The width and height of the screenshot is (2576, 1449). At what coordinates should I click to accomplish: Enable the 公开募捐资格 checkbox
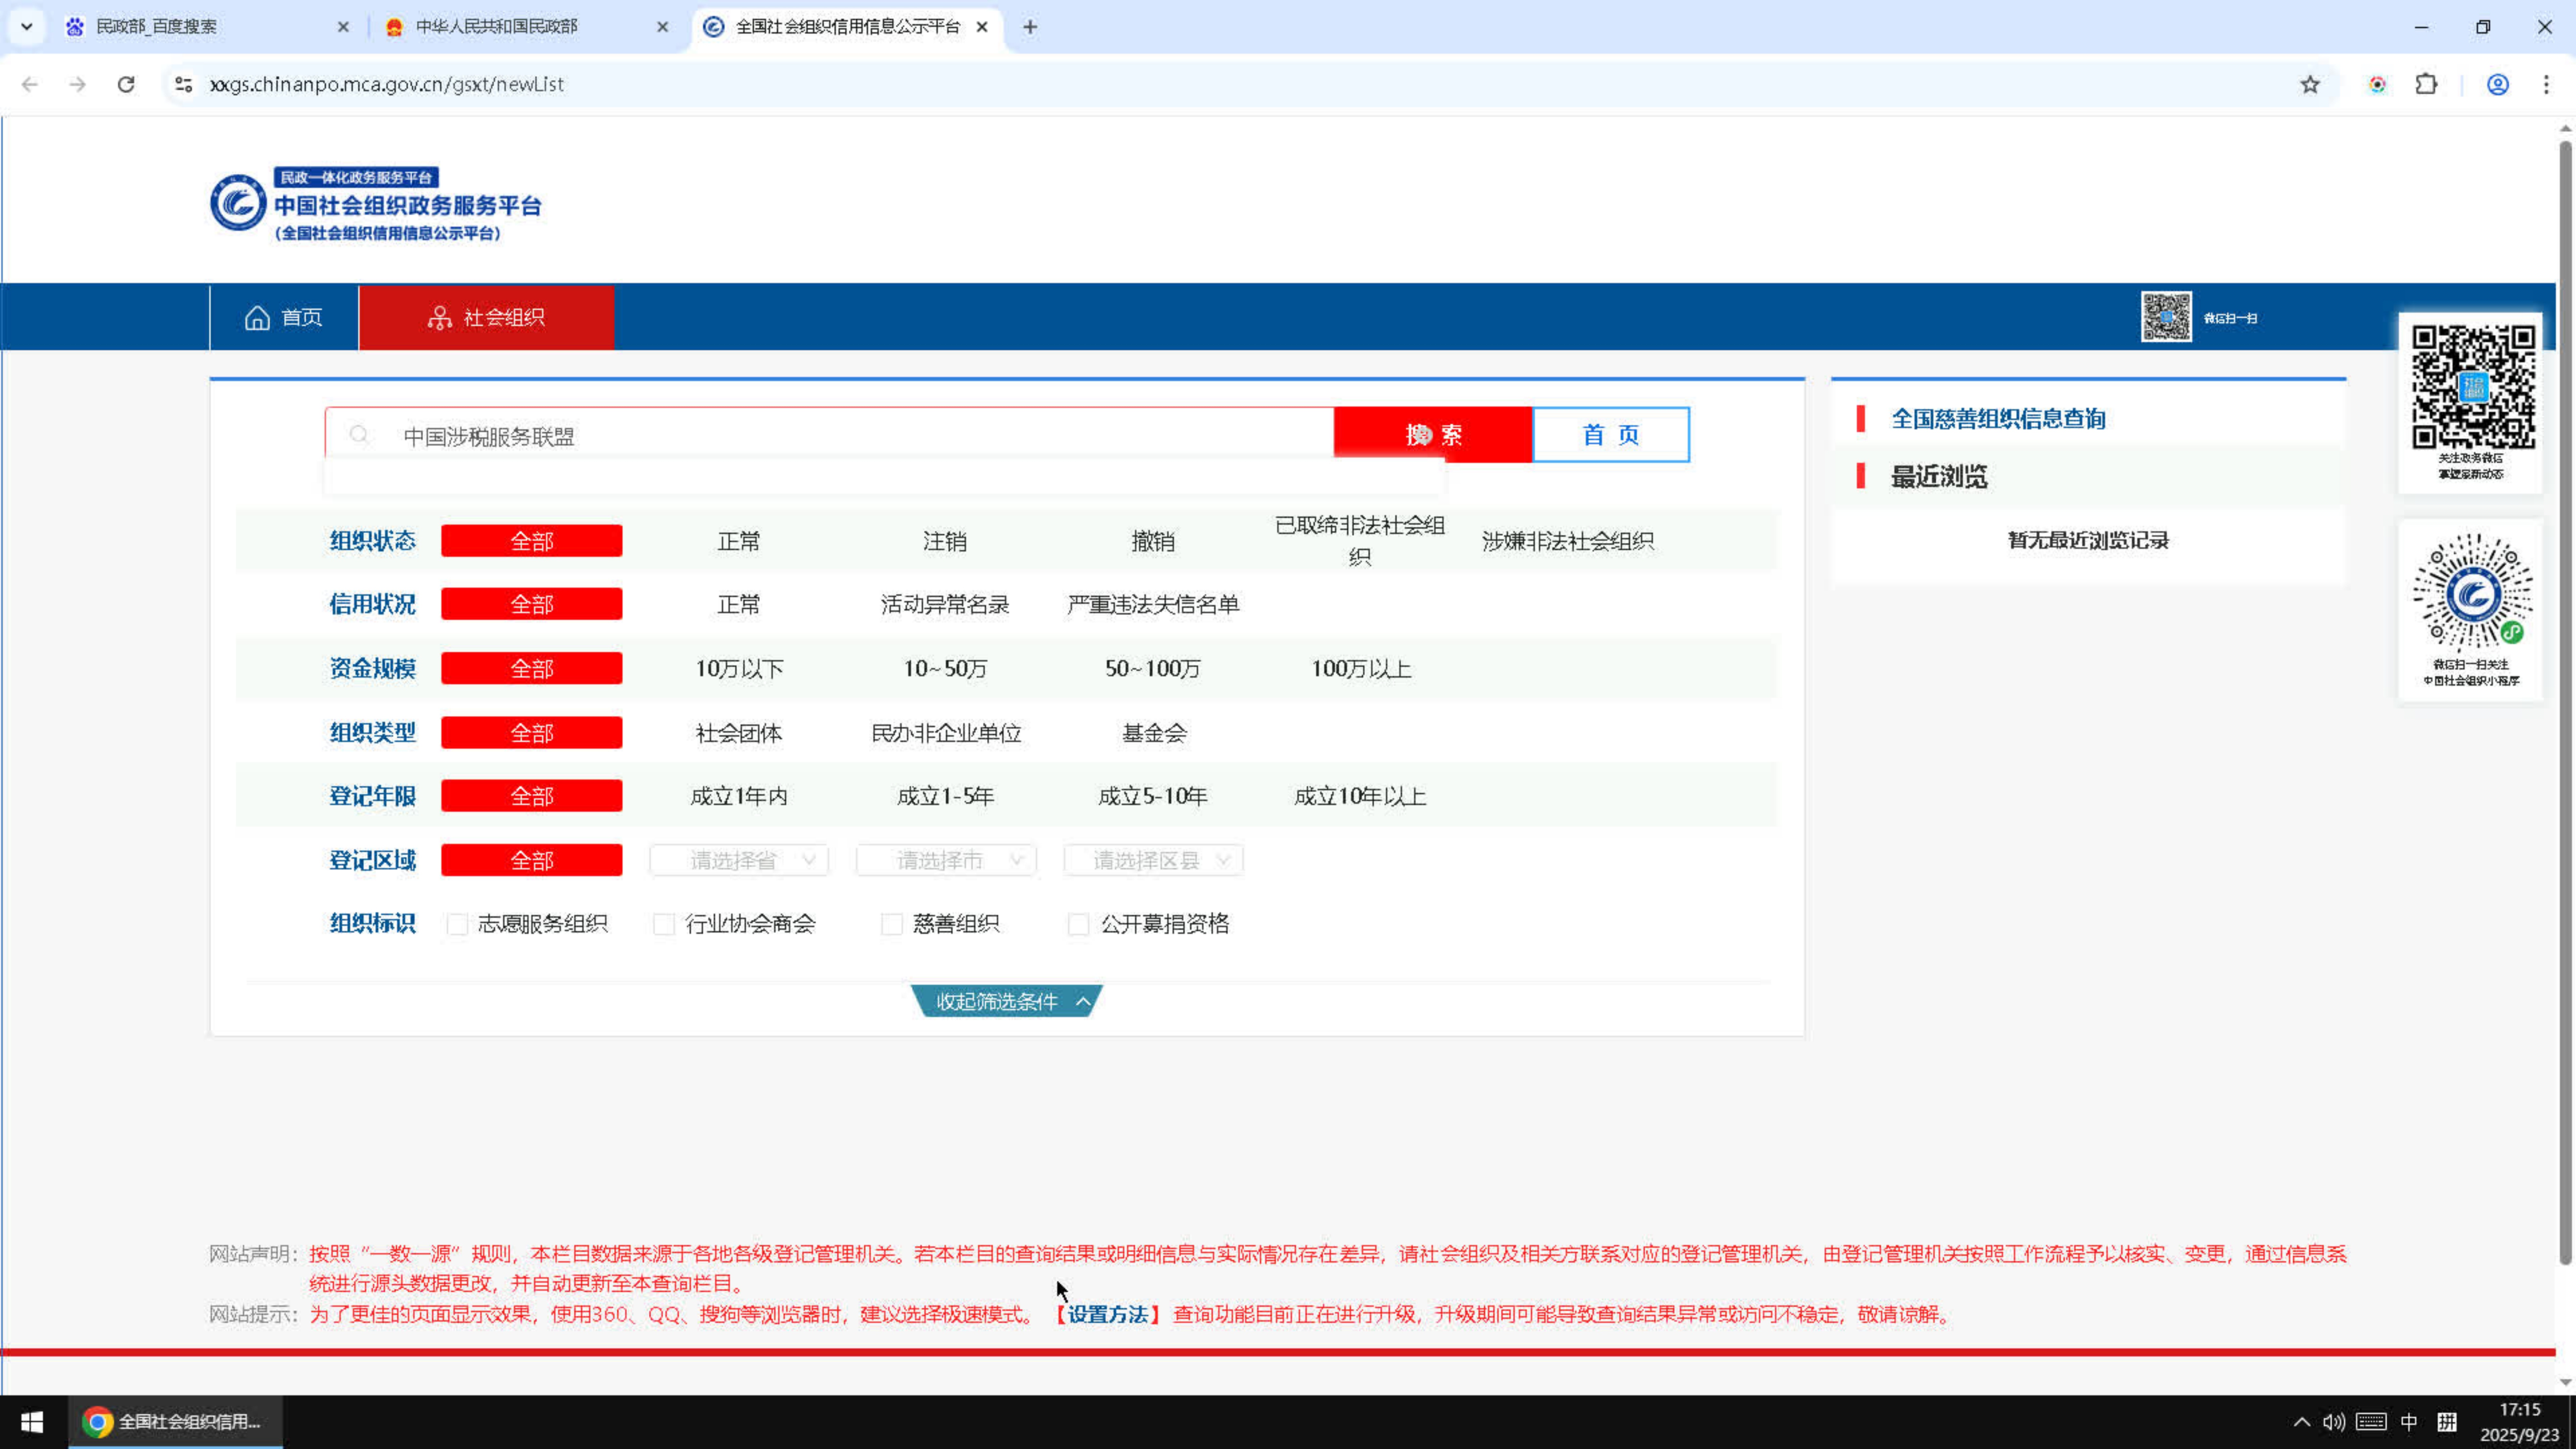(x=1078, y=924)
